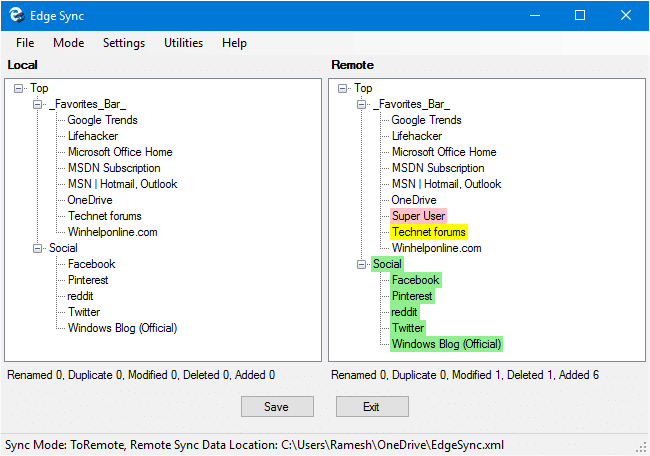Screen dimensions: 650x456
Task: Select MSDN Subscription in Local tree
Action: click(114, 168)
